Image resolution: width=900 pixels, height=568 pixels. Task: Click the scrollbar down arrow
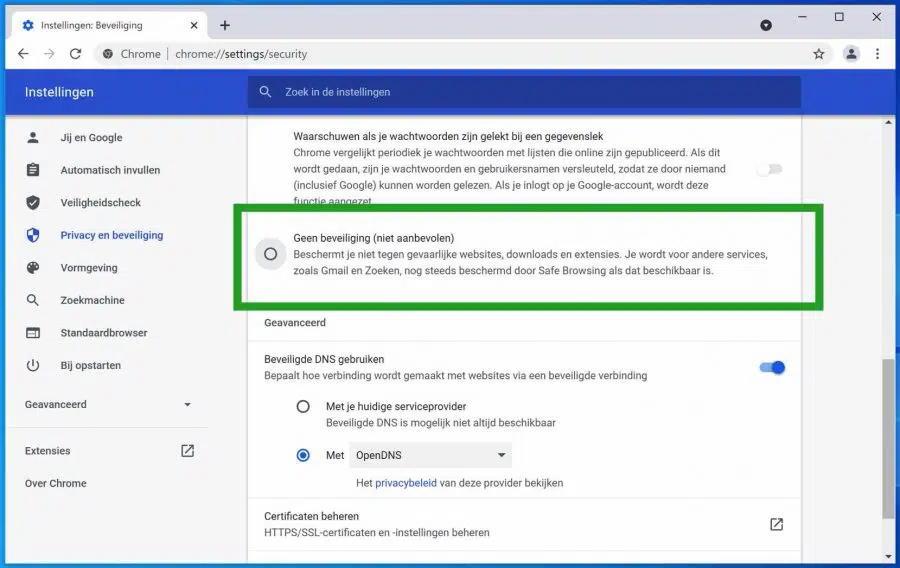[x=889, y=557]
